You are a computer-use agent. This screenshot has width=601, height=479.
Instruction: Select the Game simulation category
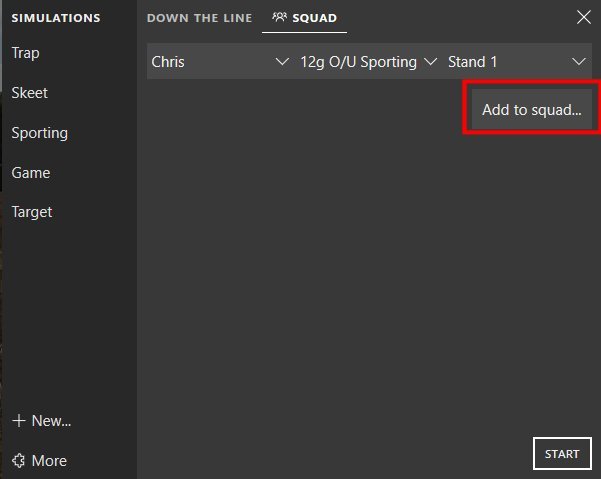click(x=30, y=173)
